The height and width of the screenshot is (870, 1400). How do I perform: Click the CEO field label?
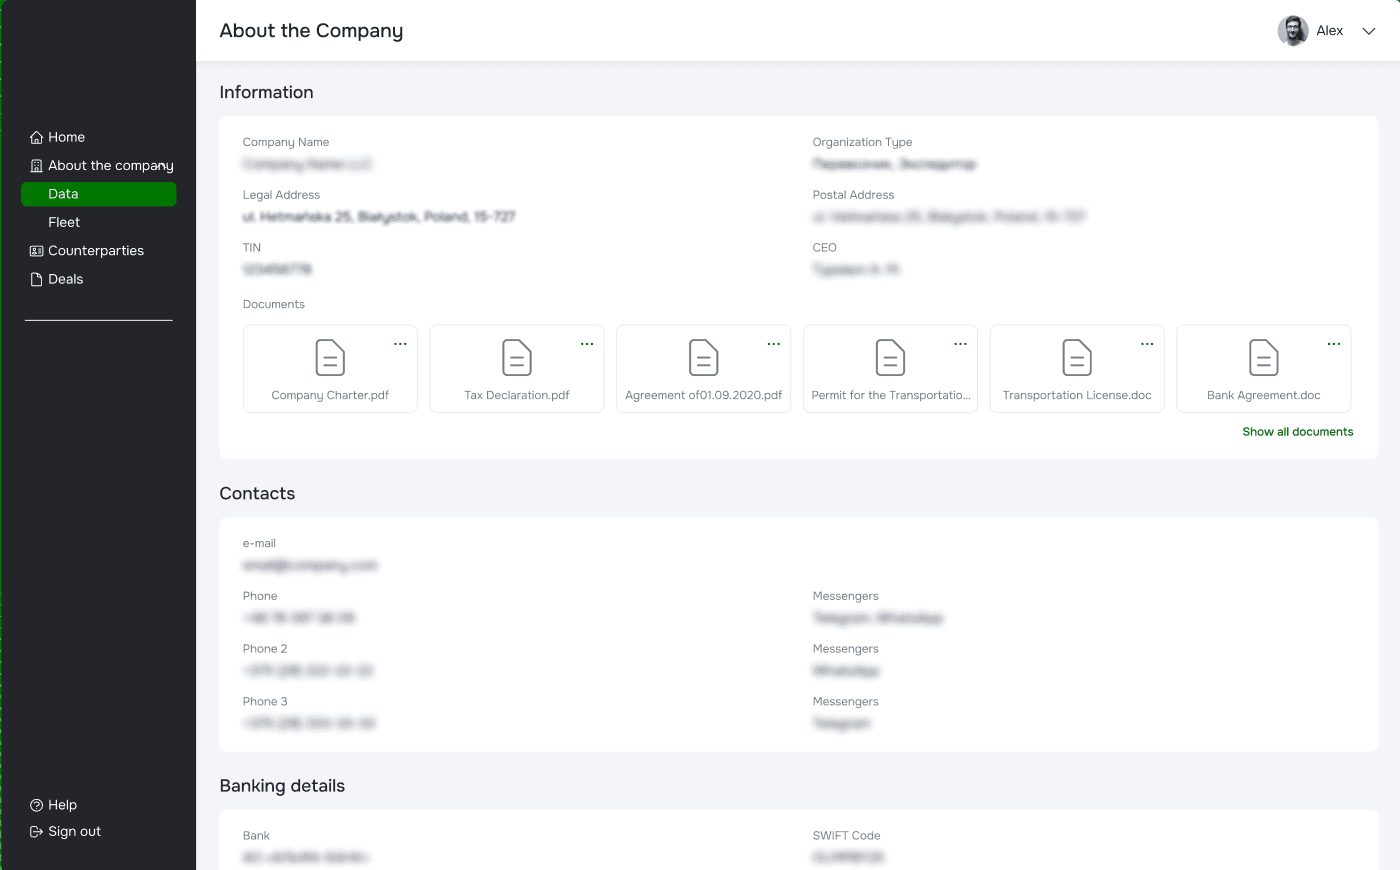(825, 247)
